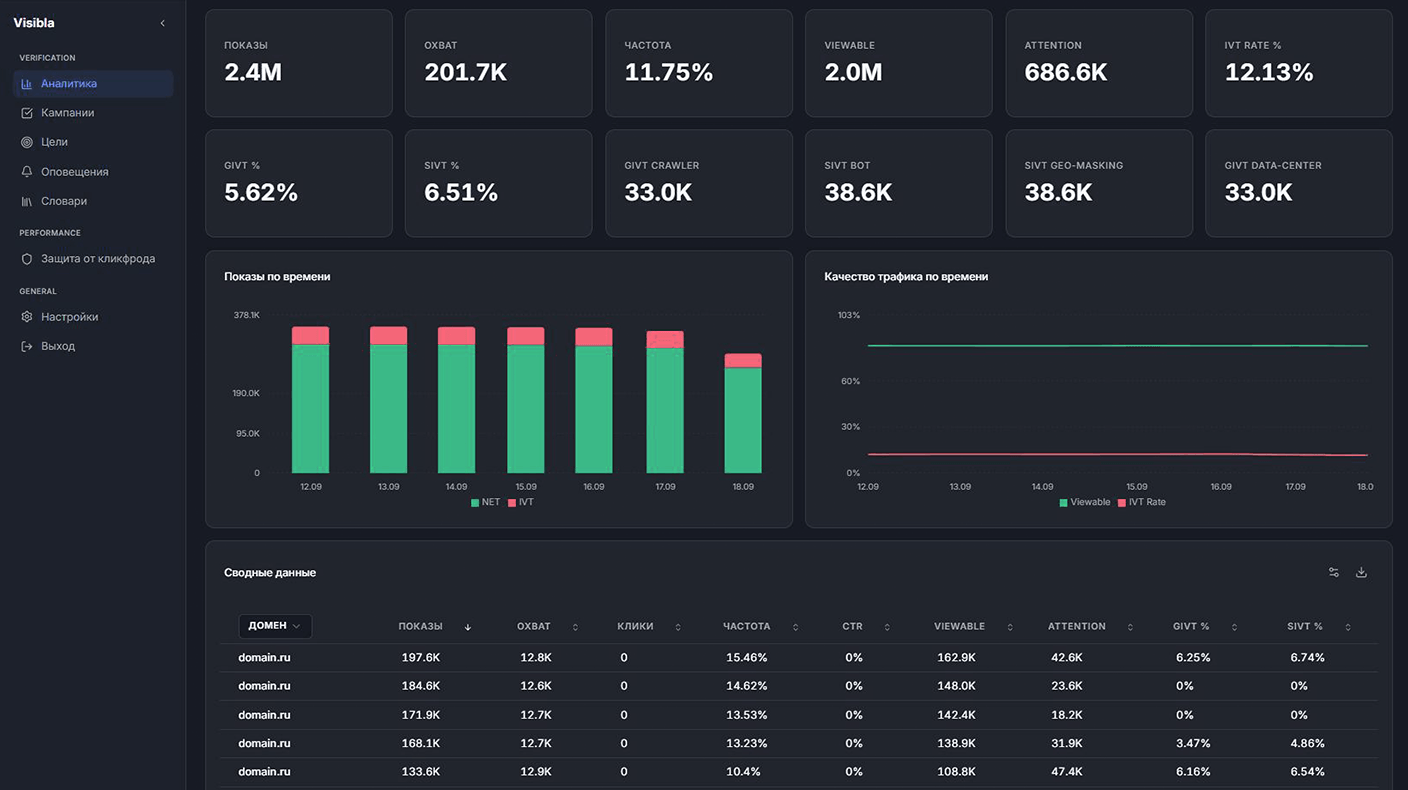Click the 6.74% SIVT cell
1408x790 pixels.
[1307, 658]
